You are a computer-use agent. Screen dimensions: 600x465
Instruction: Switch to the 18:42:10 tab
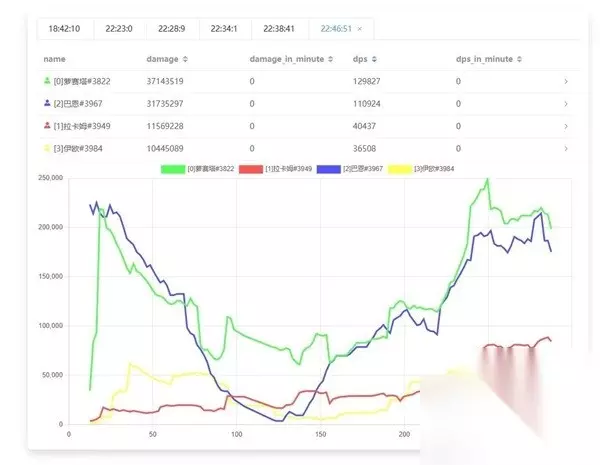(64, 29)
